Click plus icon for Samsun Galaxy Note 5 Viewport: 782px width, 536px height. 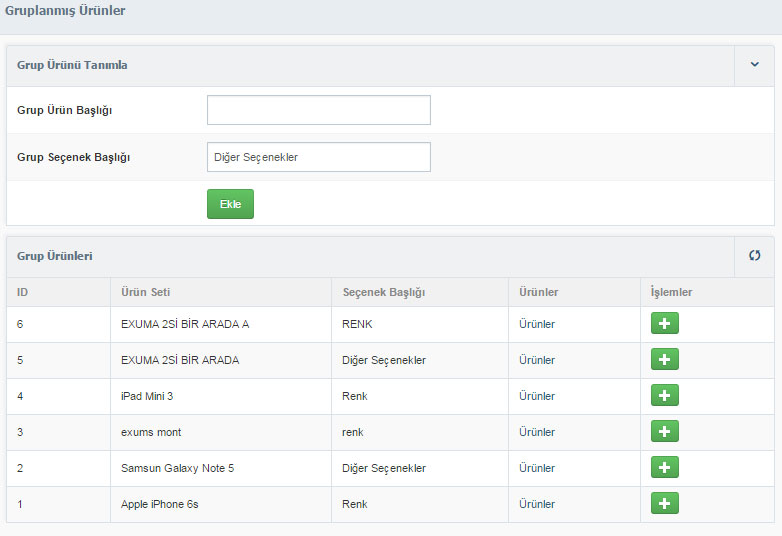click(x=664, y=467)
